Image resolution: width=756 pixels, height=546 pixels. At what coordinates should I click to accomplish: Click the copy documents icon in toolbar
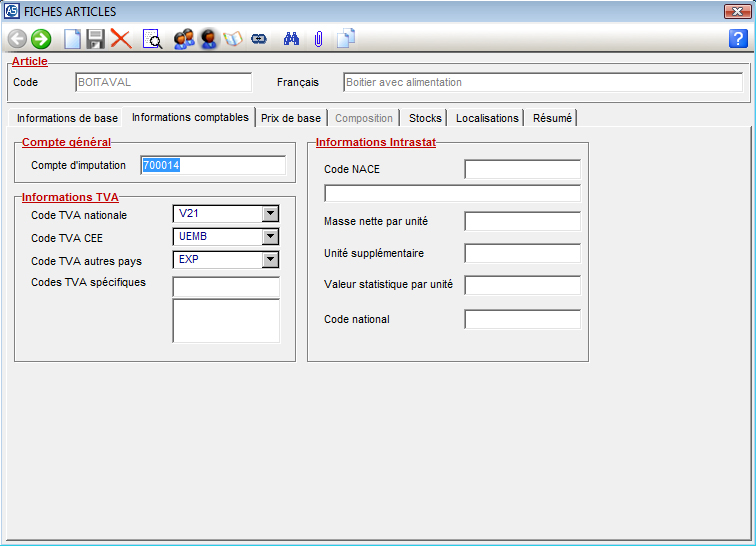click(x=346, y=39)
